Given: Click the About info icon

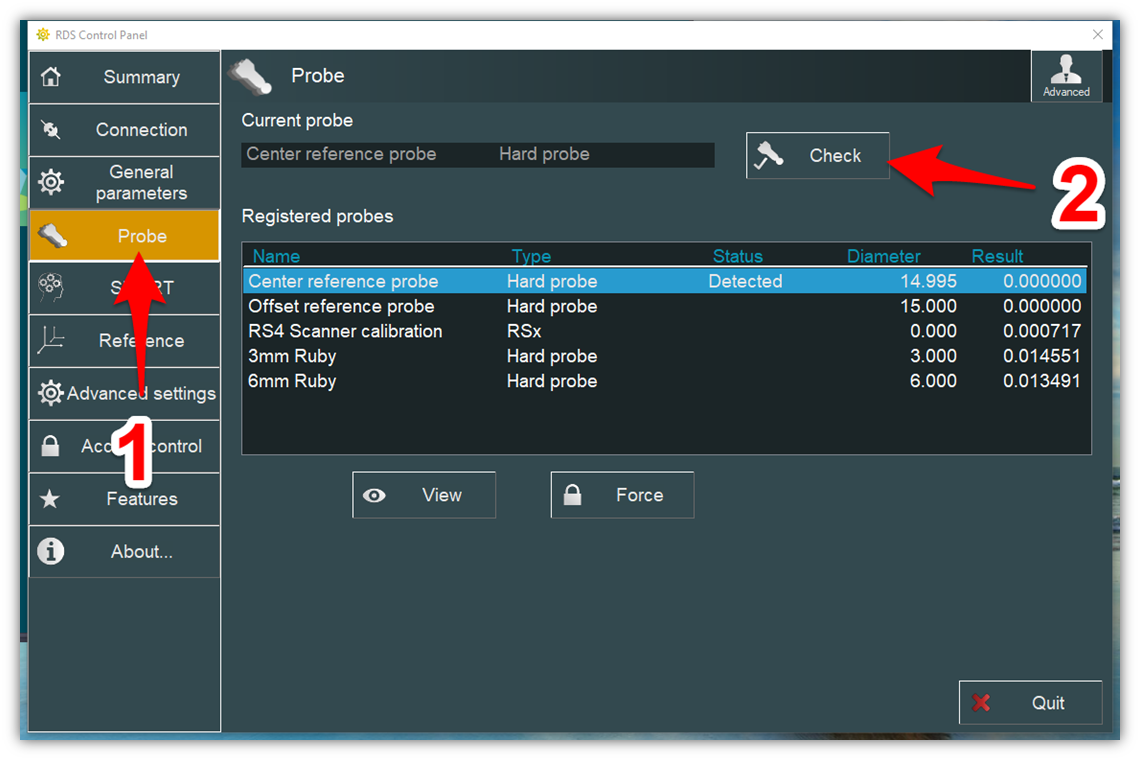Looking at the screenshot, I should [x=51, y=552].
